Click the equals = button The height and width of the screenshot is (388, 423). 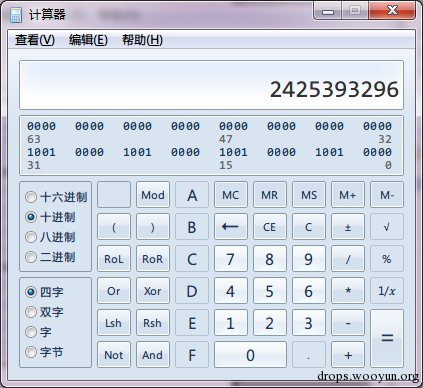click(387, 339)
